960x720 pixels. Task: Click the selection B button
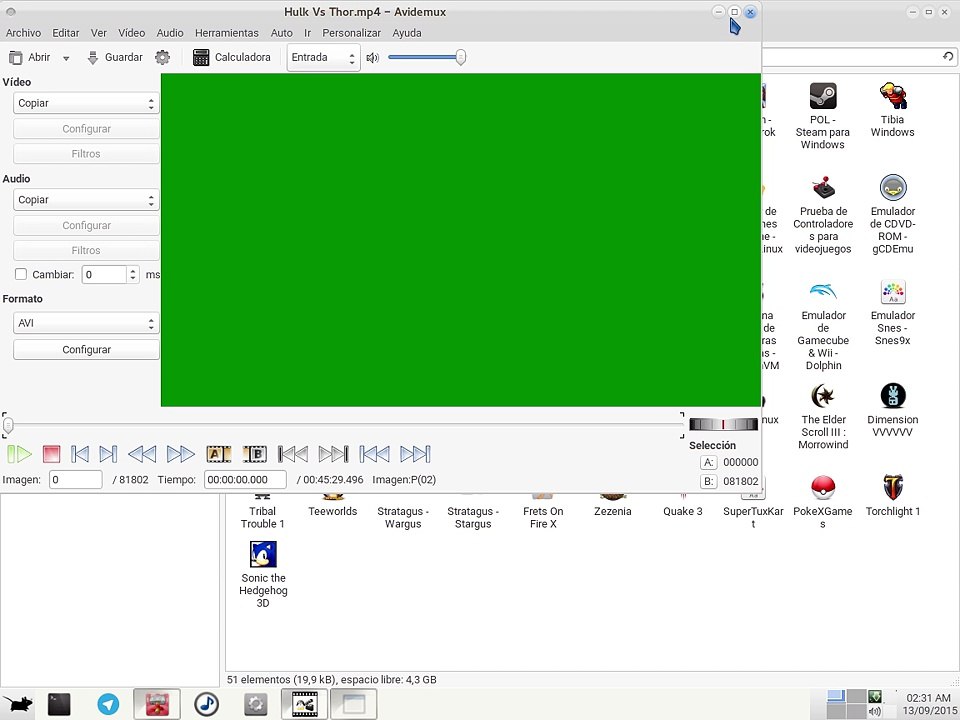click(x=708, y=482)
